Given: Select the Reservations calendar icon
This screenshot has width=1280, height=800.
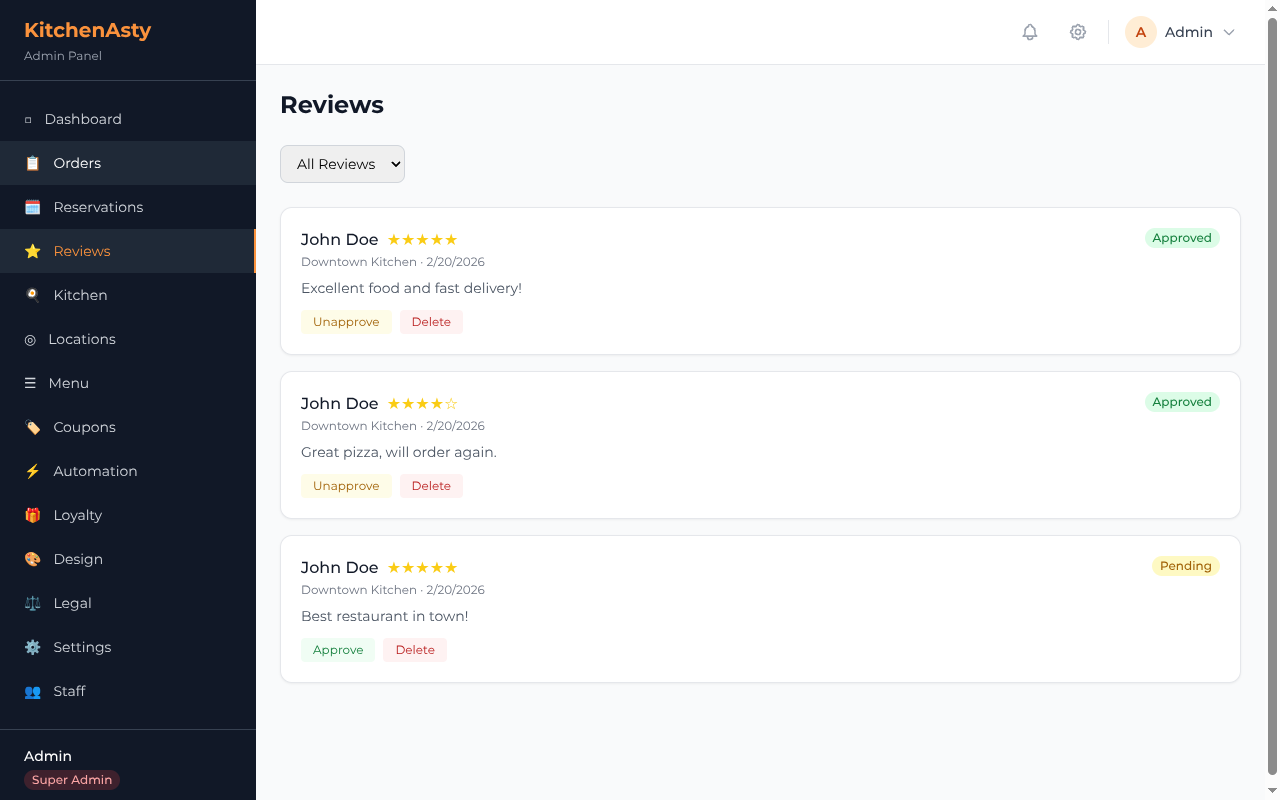Looking at the screenshot, I should point(31,206).
